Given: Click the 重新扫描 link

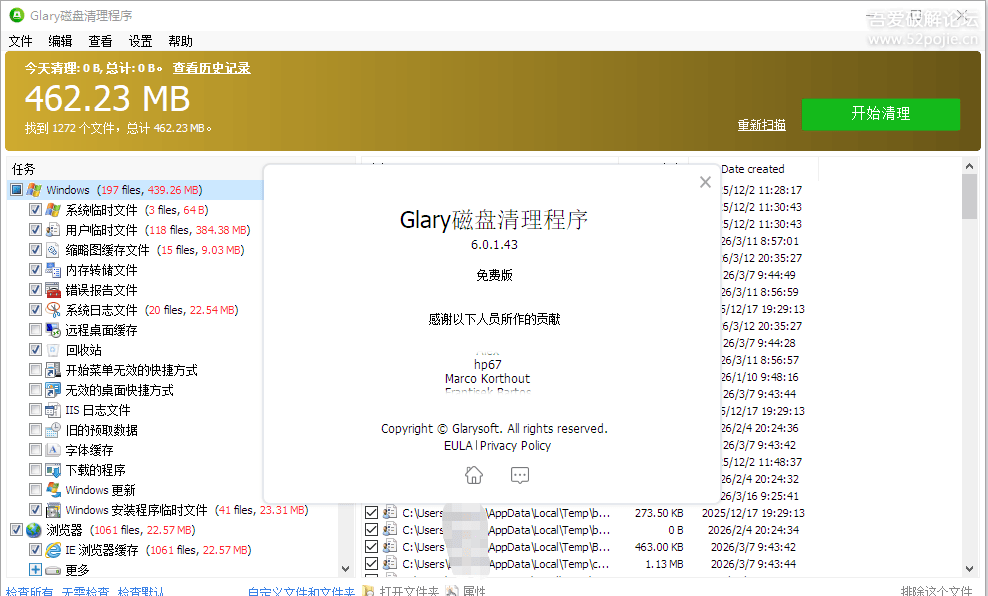Looking at the screenshot, I should tap(761, 125).
